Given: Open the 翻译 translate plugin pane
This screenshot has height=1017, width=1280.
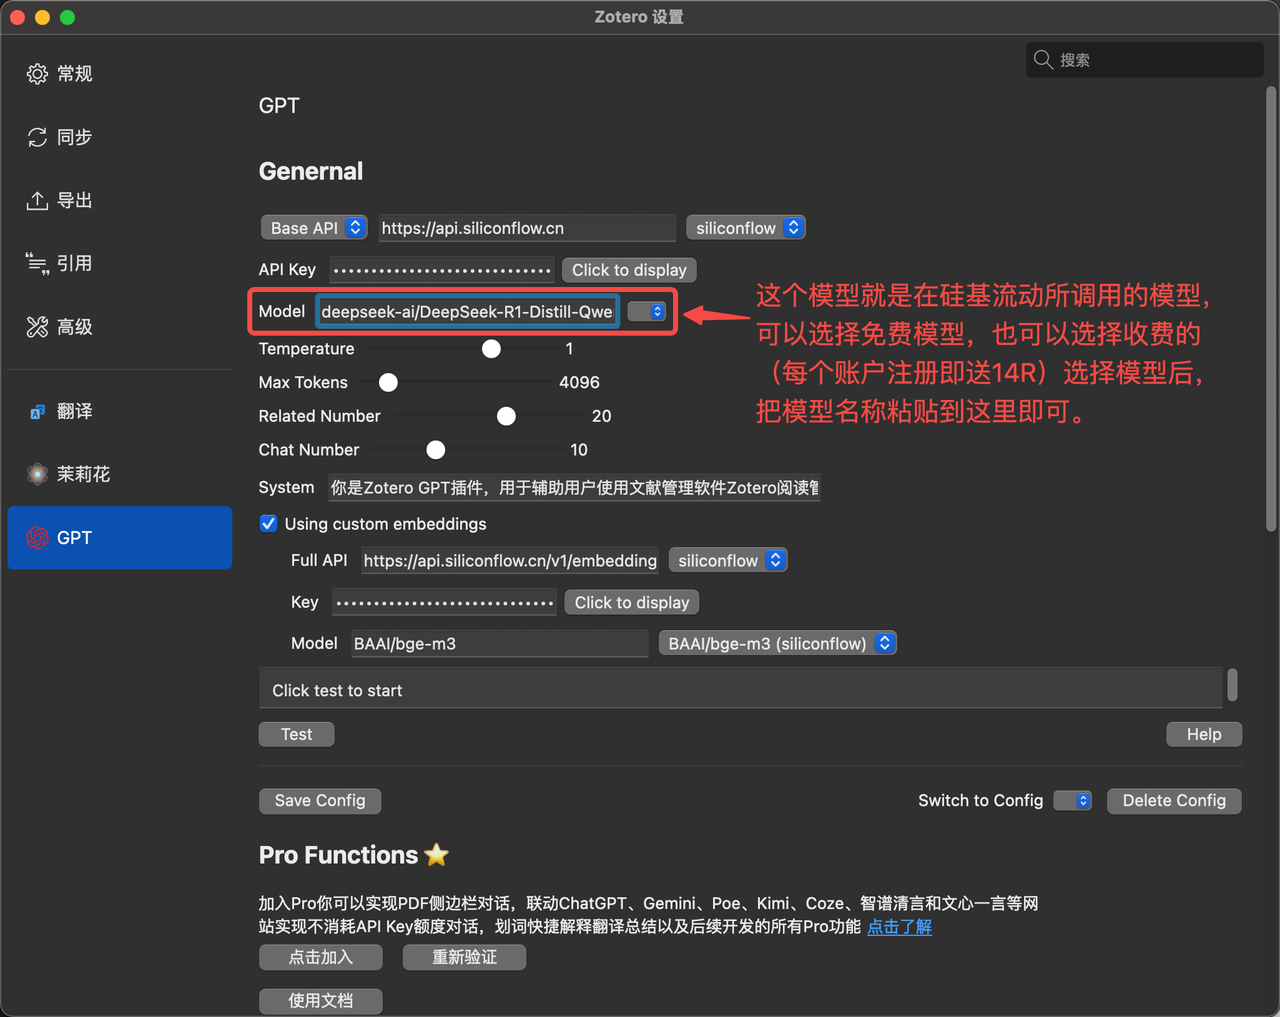Looking at the screenshot, I should pos(120,411).
